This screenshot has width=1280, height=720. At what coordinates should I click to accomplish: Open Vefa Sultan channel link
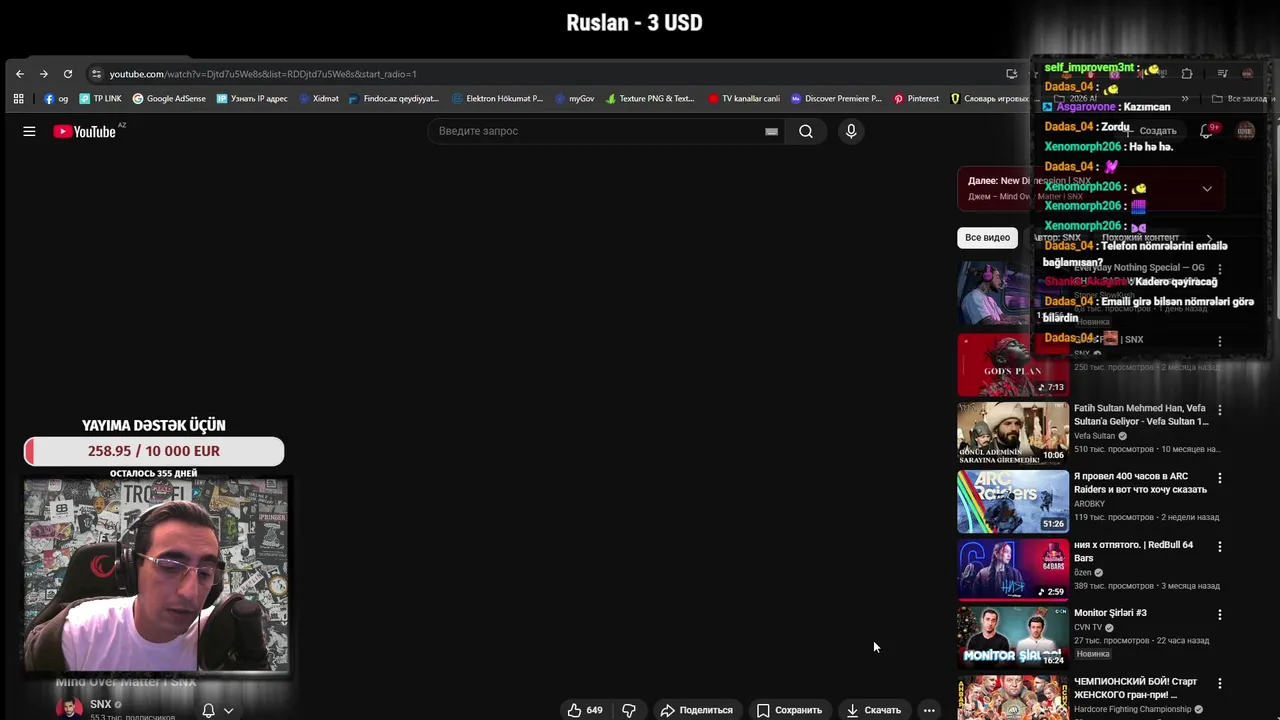tap(1094, 436)
